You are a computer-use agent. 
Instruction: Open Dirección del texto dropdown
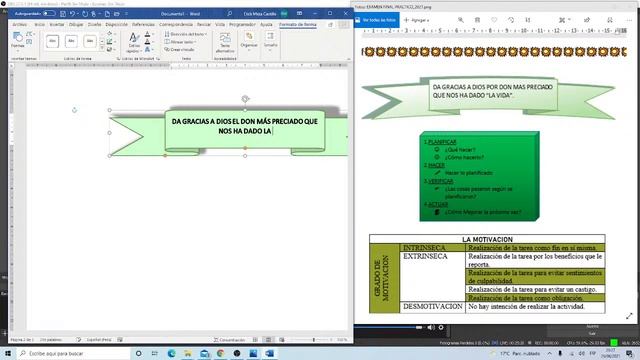point(185,34)
